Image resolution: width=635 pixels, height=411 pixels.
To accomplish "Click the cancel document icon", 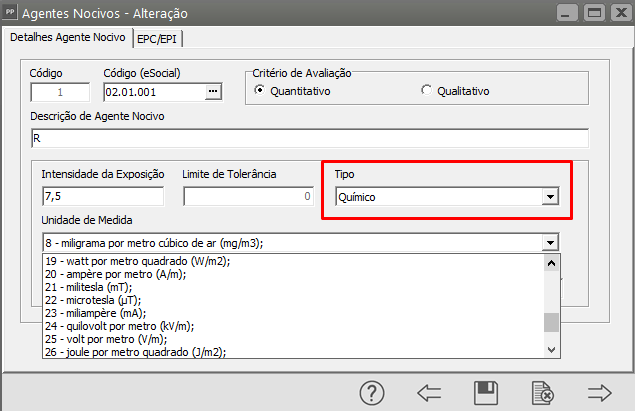I will tap(543, 392).
